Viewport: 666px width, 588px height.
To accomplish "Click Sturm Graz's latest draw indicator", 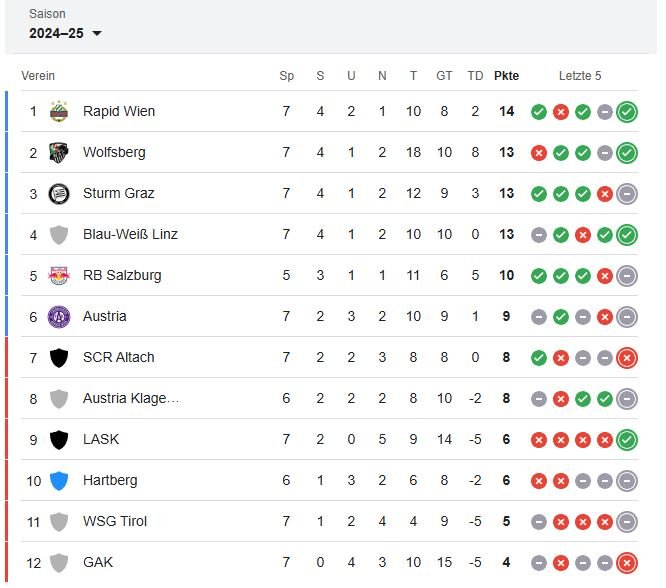I will tap(627, 194).
